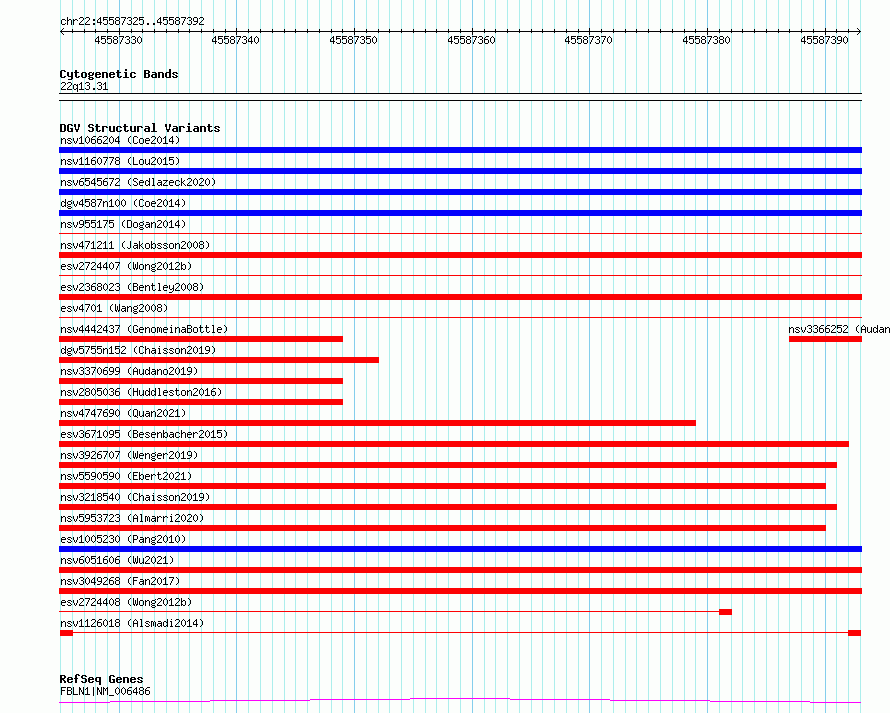890x713 pixels.
Task: Select nsv5590590 (Ebert2021) label
Action: tap(126, 476)
